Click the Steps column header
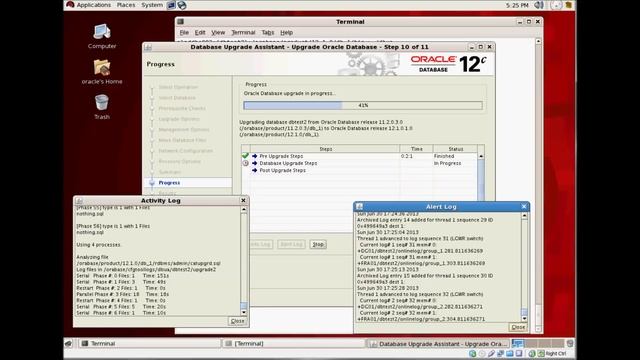The height and width of the screenshot is (360, 640). tap(325, 149)
